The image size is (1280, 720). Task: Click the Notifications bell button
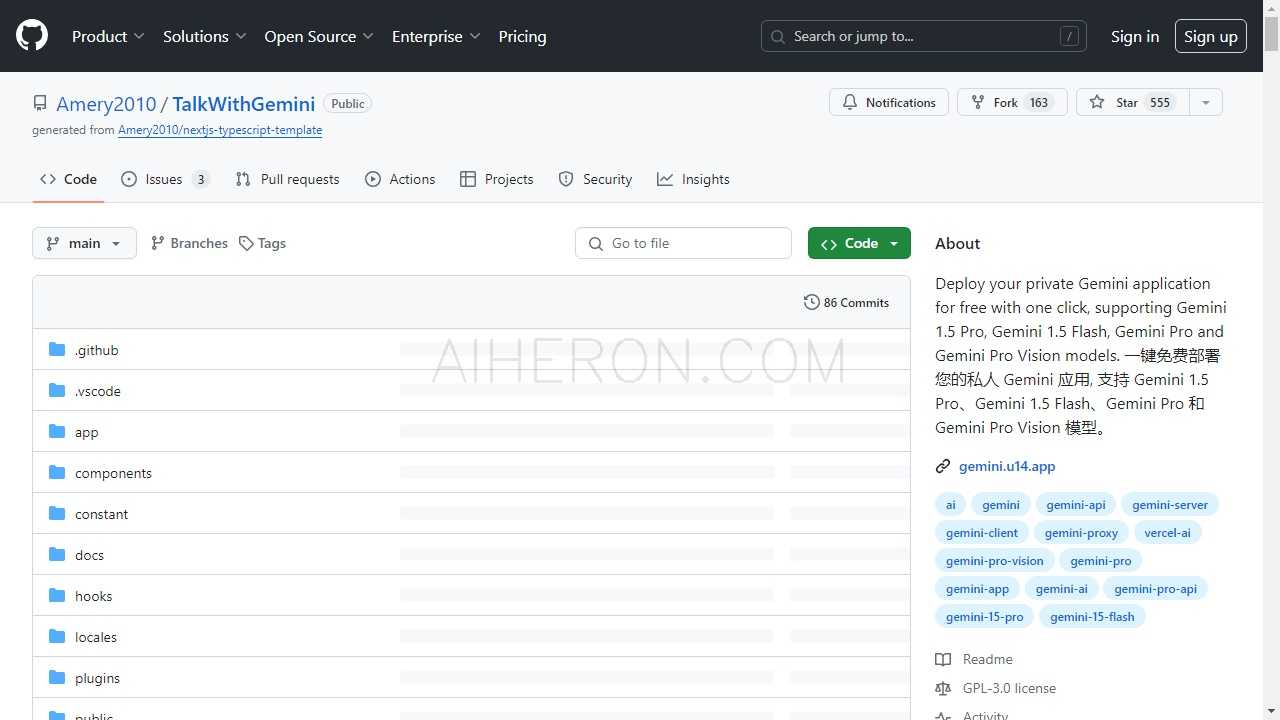[888, 103]
